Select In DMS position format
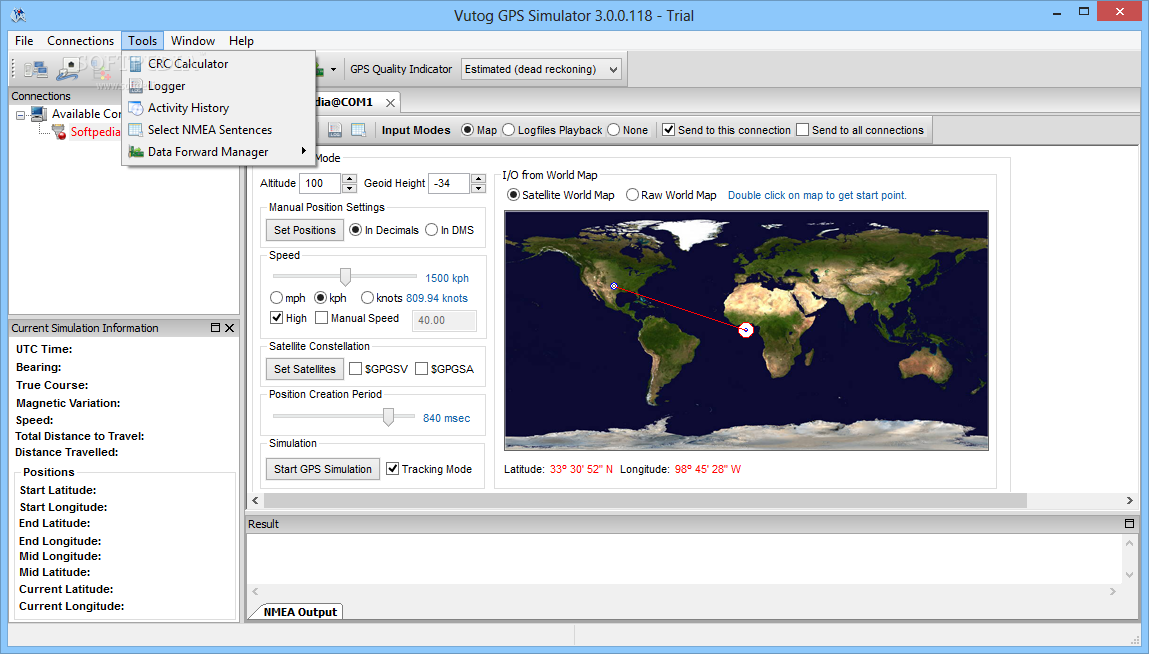Viewport: 1149px width, 654px height. pyautogui.click(x=432, y=229)
